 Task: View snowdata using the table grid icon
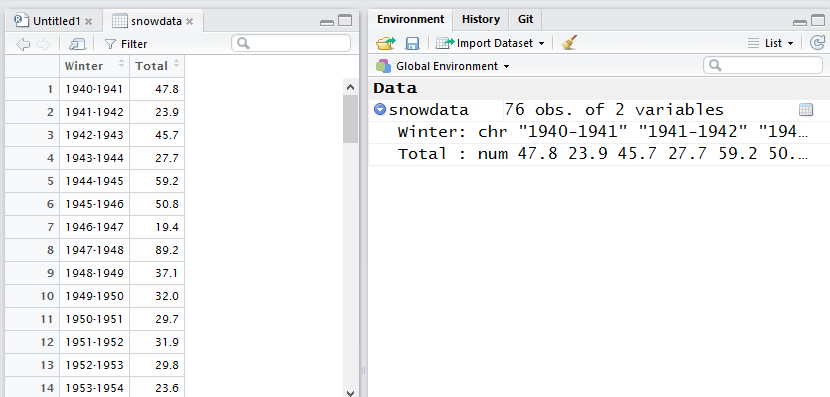[806, 110]
